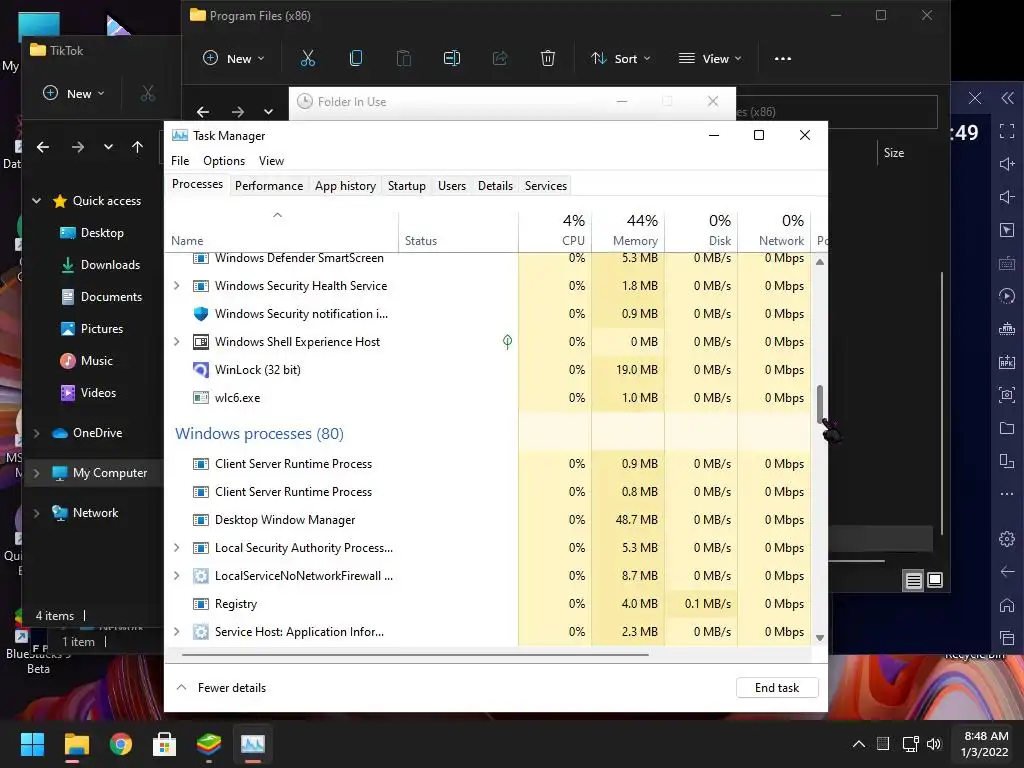Viewport: 1024px width, 768px height.
Task: Open the New dropdown in Program Files toolbar
Action: point(233,59)
